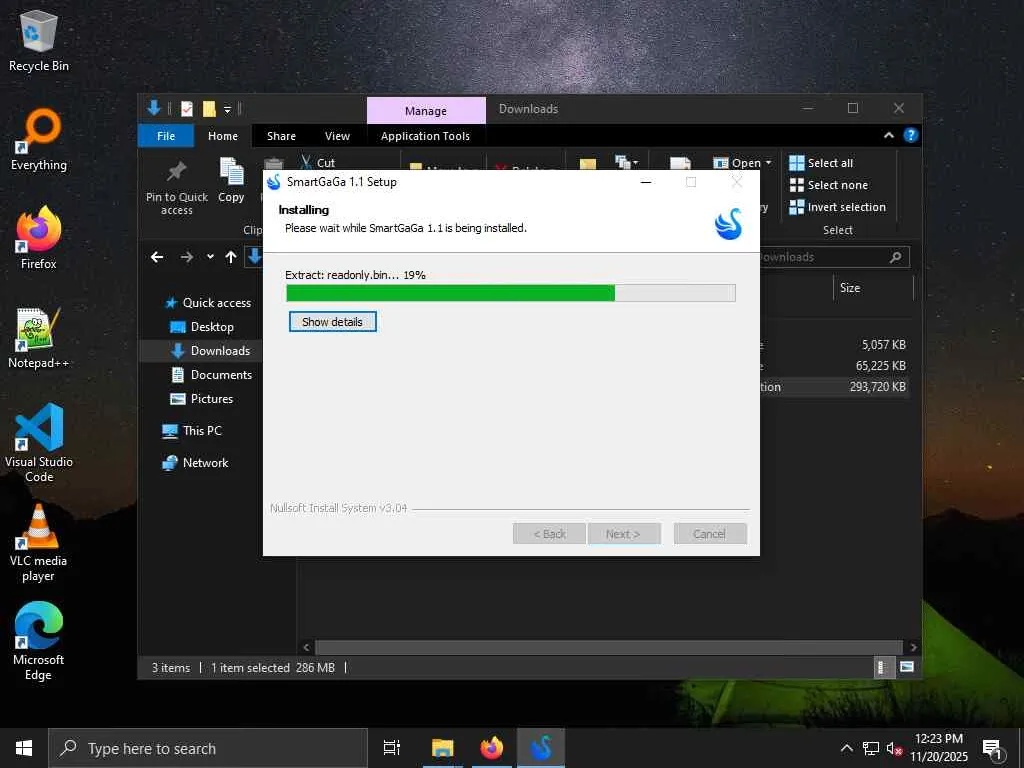Go forward using Explorer forward arrow

click(x=187, y=257)
